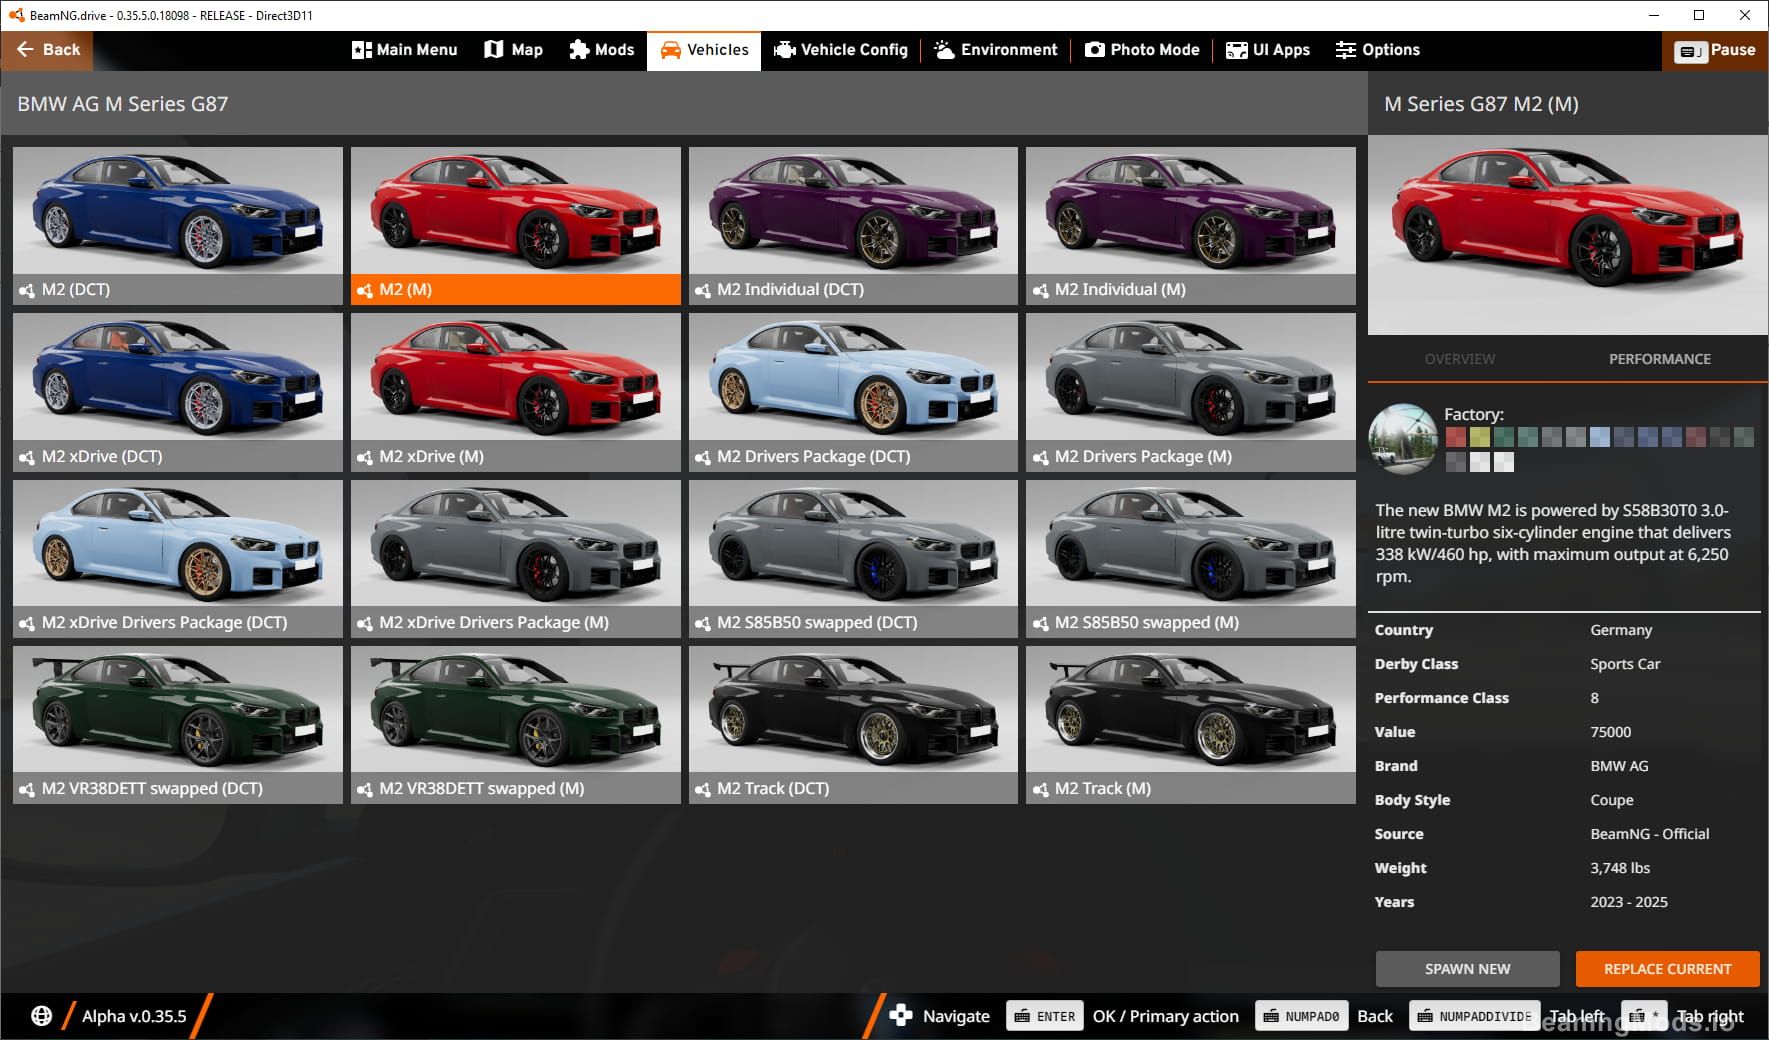Select the M2 S85B50 swapped (M) thumbnail
Viewport: 1769px width, 1040px height.
click(x=1191, y=558)
